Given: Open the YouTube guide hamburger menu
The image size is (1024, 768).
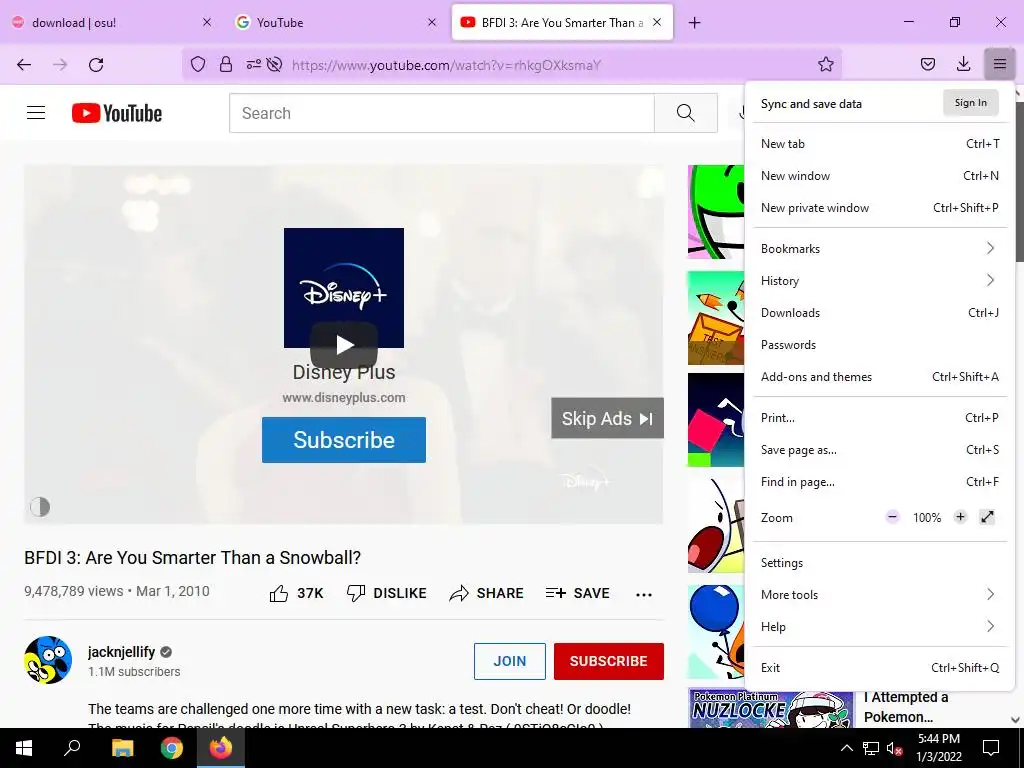Looking at the screenshot, I should coord(36,113).
